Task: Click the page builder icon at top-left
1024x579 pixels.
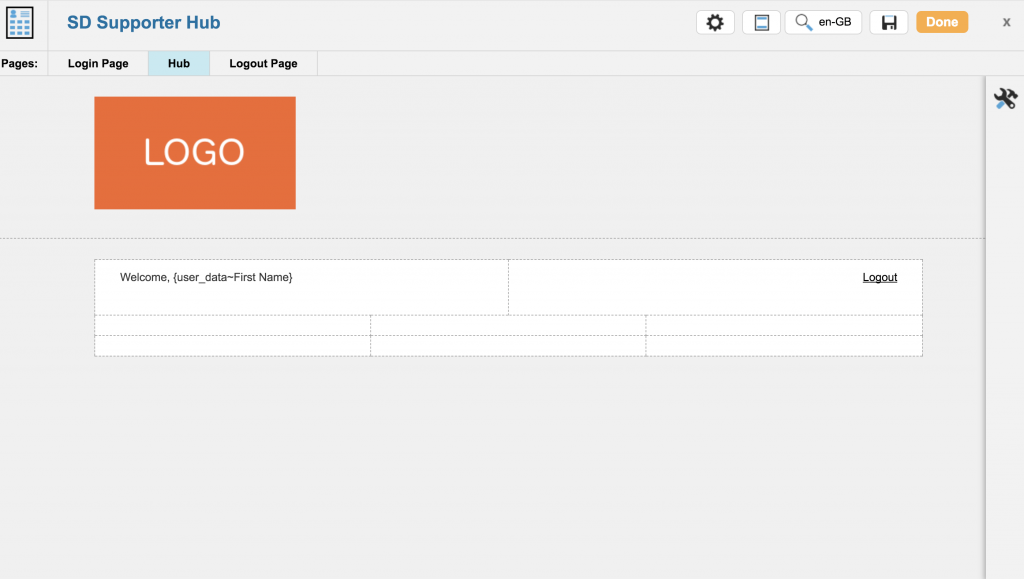Action: [x=20, y=22]
